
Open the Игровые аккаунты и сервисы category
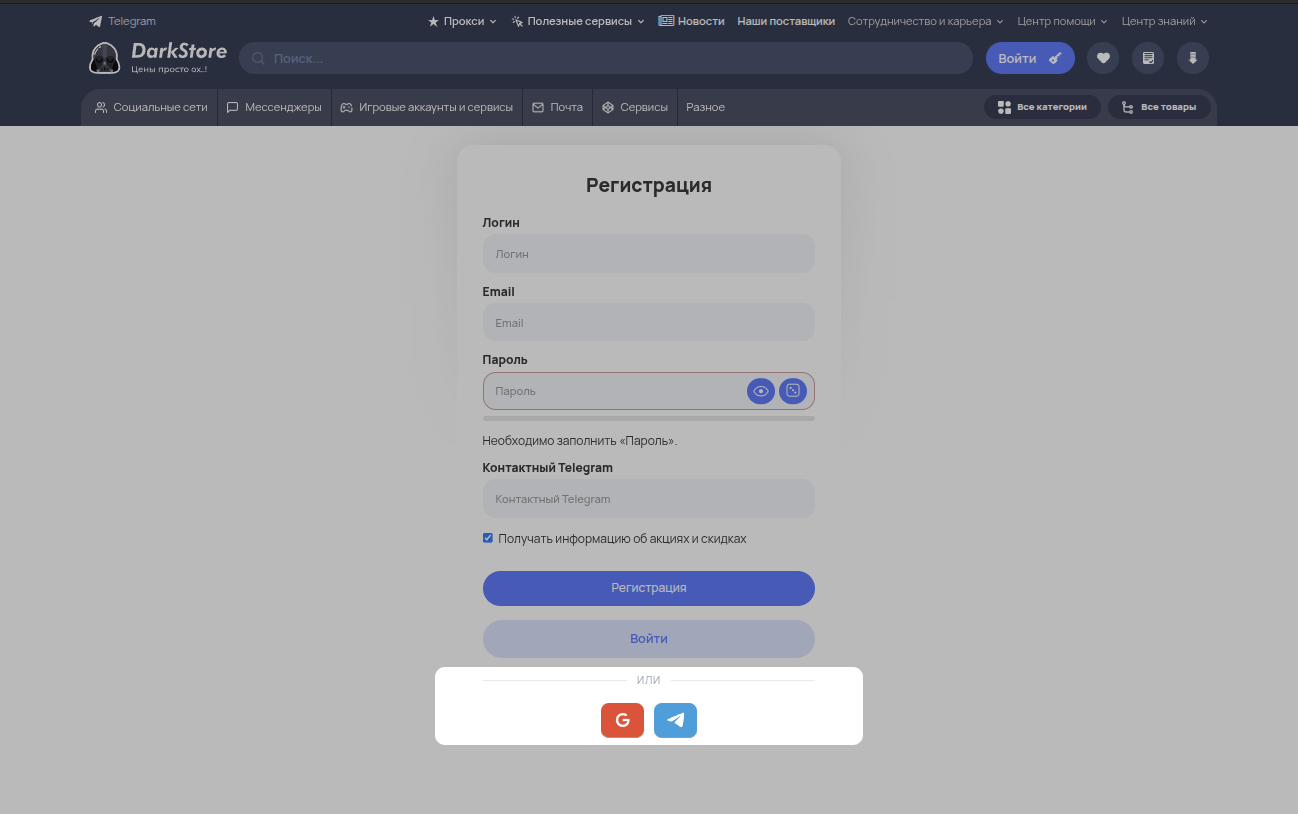[x=426, y=107]
